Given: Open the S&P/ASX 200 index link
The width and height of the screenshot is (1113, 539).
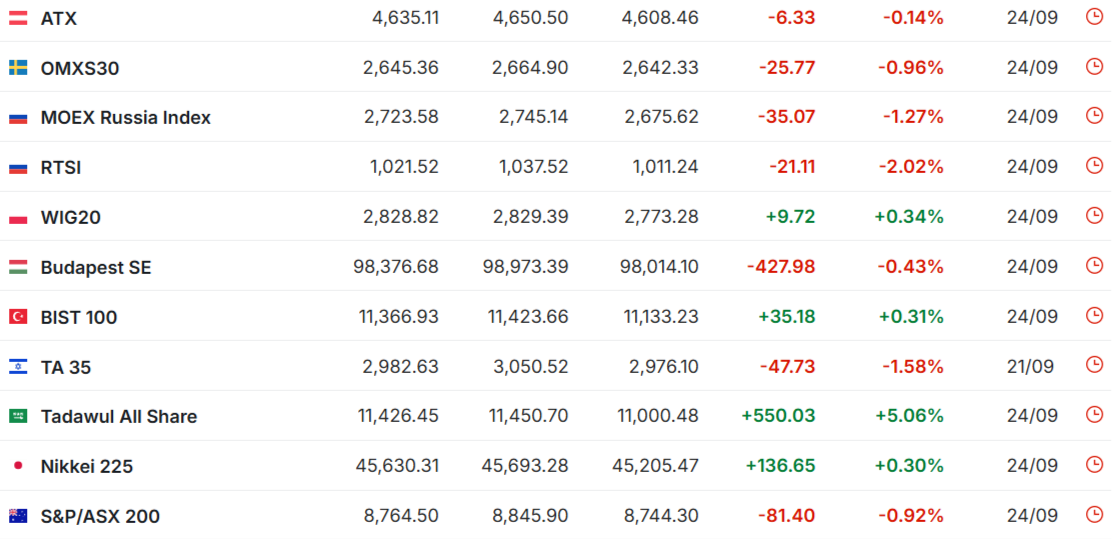Looking at the screenshot, I should click(x=100, y=517).
